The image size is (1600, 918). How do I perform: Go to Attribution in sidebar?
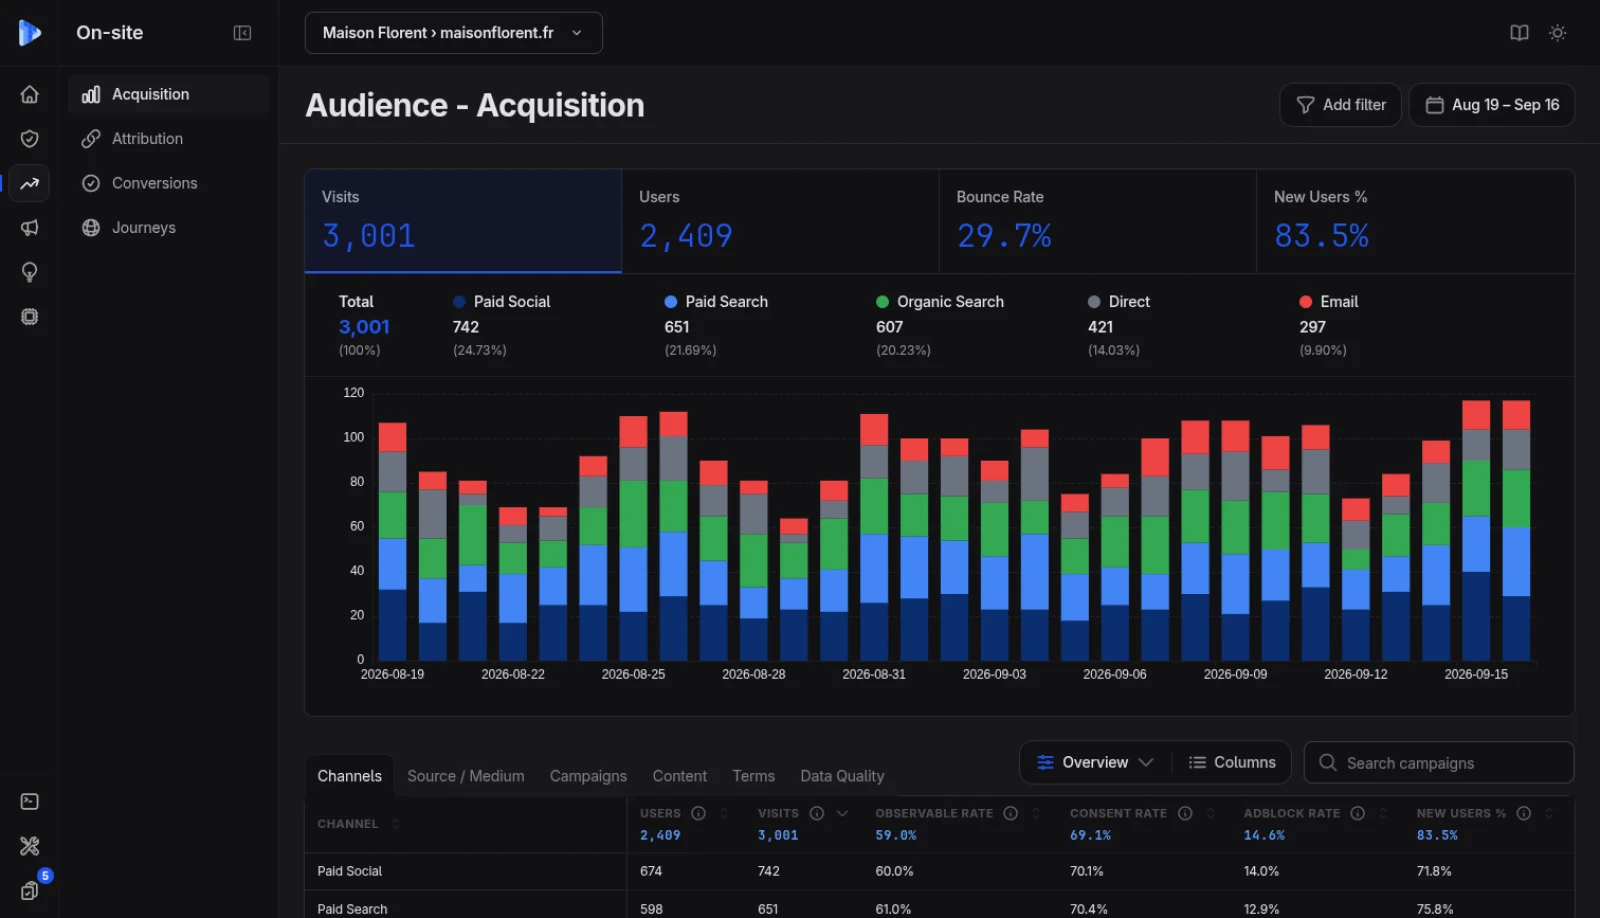pyautogui.click(x=168, y=139)
